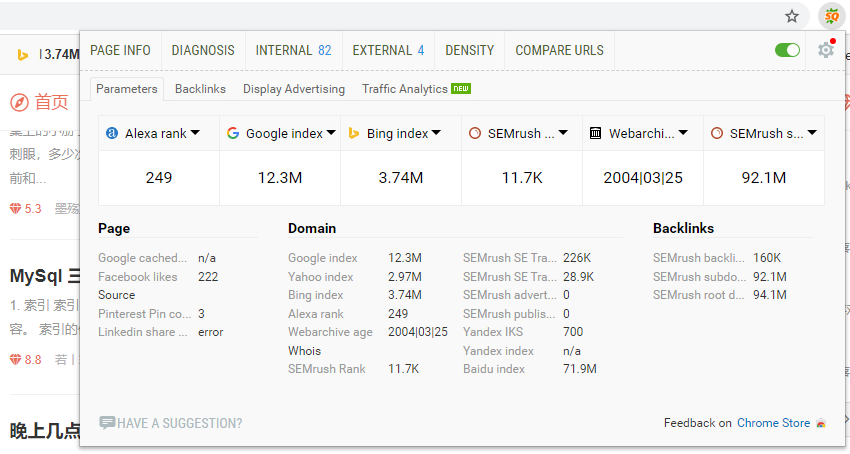The image size is (850, 454).
Task: Switch to the Backlinks tab
Action: click(200, 89)
